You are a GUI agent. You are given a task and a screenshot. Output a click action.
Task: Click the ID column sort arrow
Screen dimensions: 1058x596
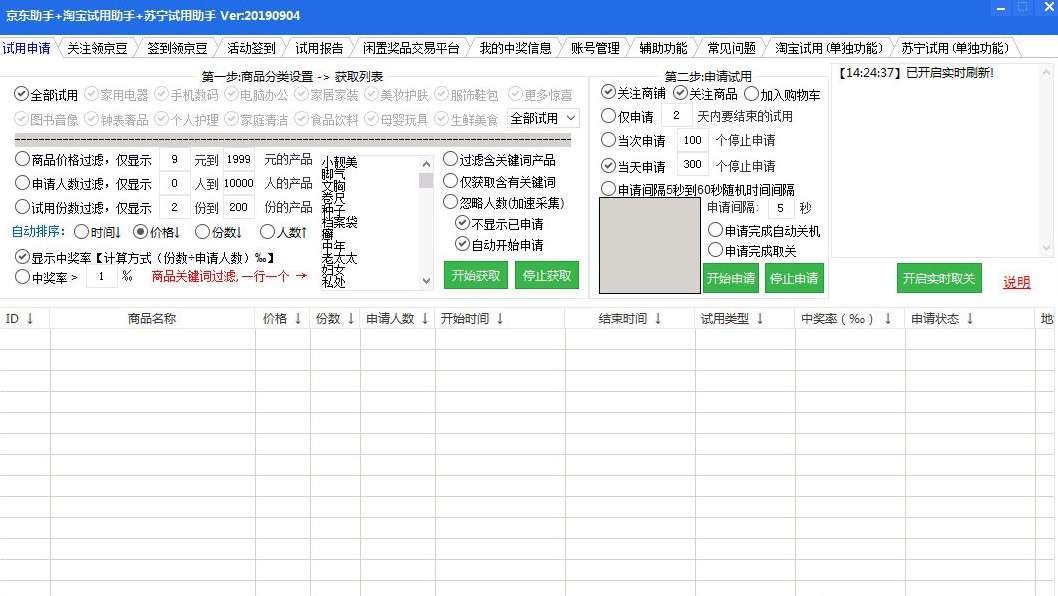29,319
